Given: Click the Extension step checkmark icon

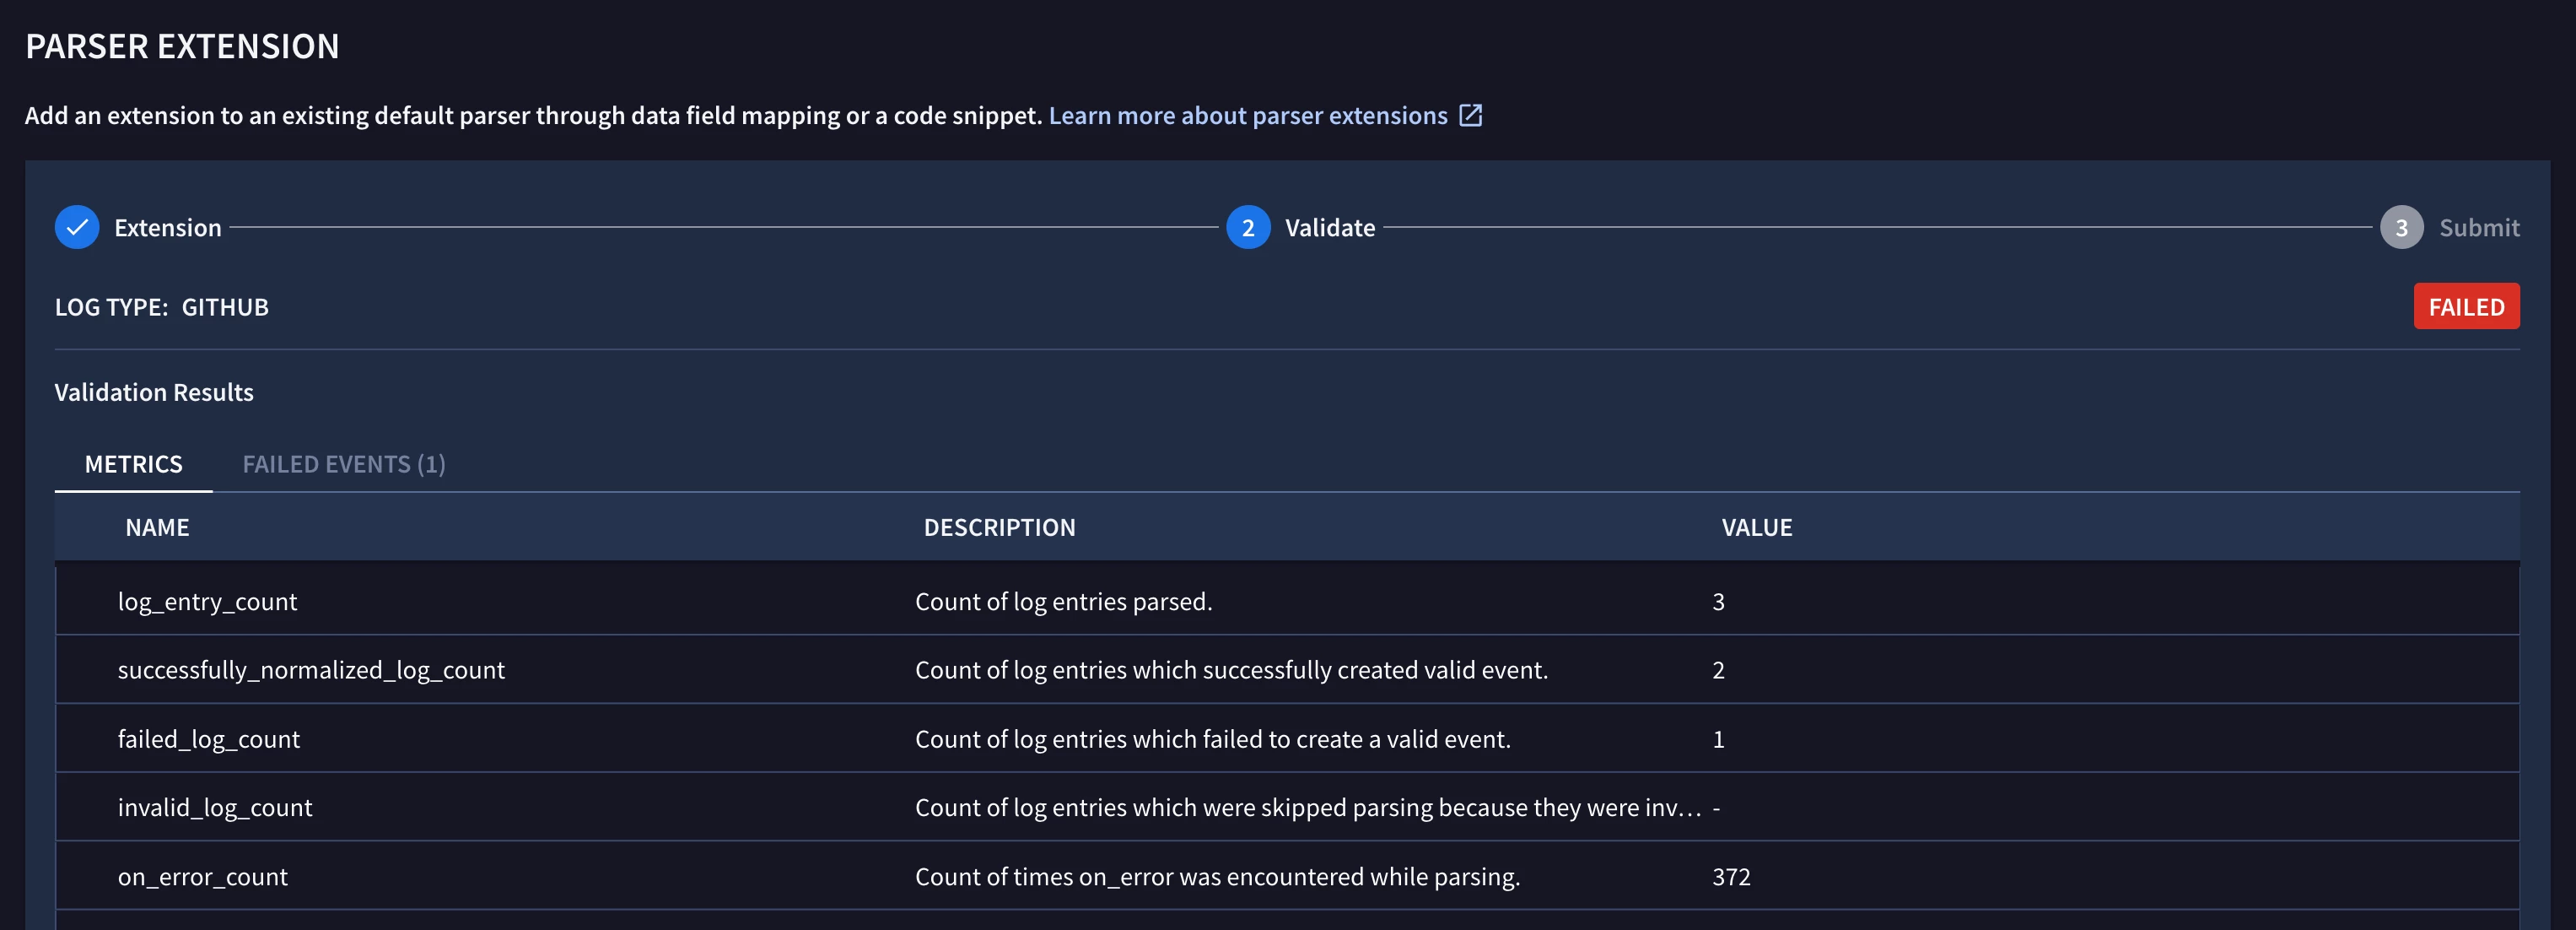Looking at the screenshot, I should (77, 227).
